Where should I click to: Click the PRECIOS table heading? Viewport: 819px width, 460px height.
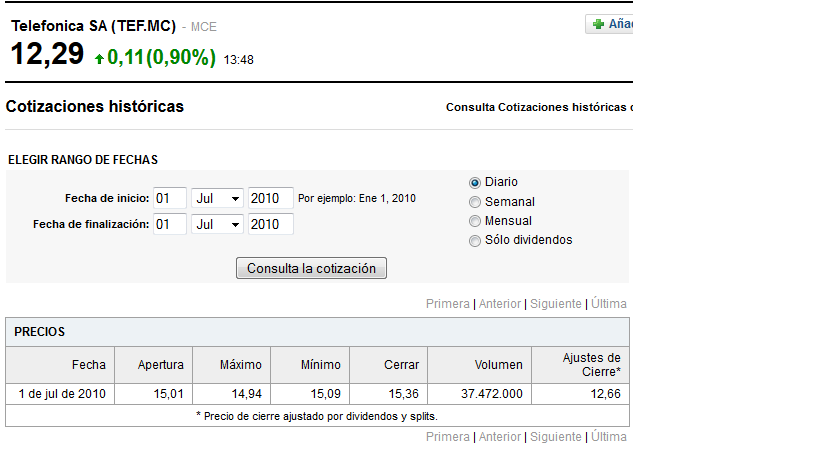(40, 332)
